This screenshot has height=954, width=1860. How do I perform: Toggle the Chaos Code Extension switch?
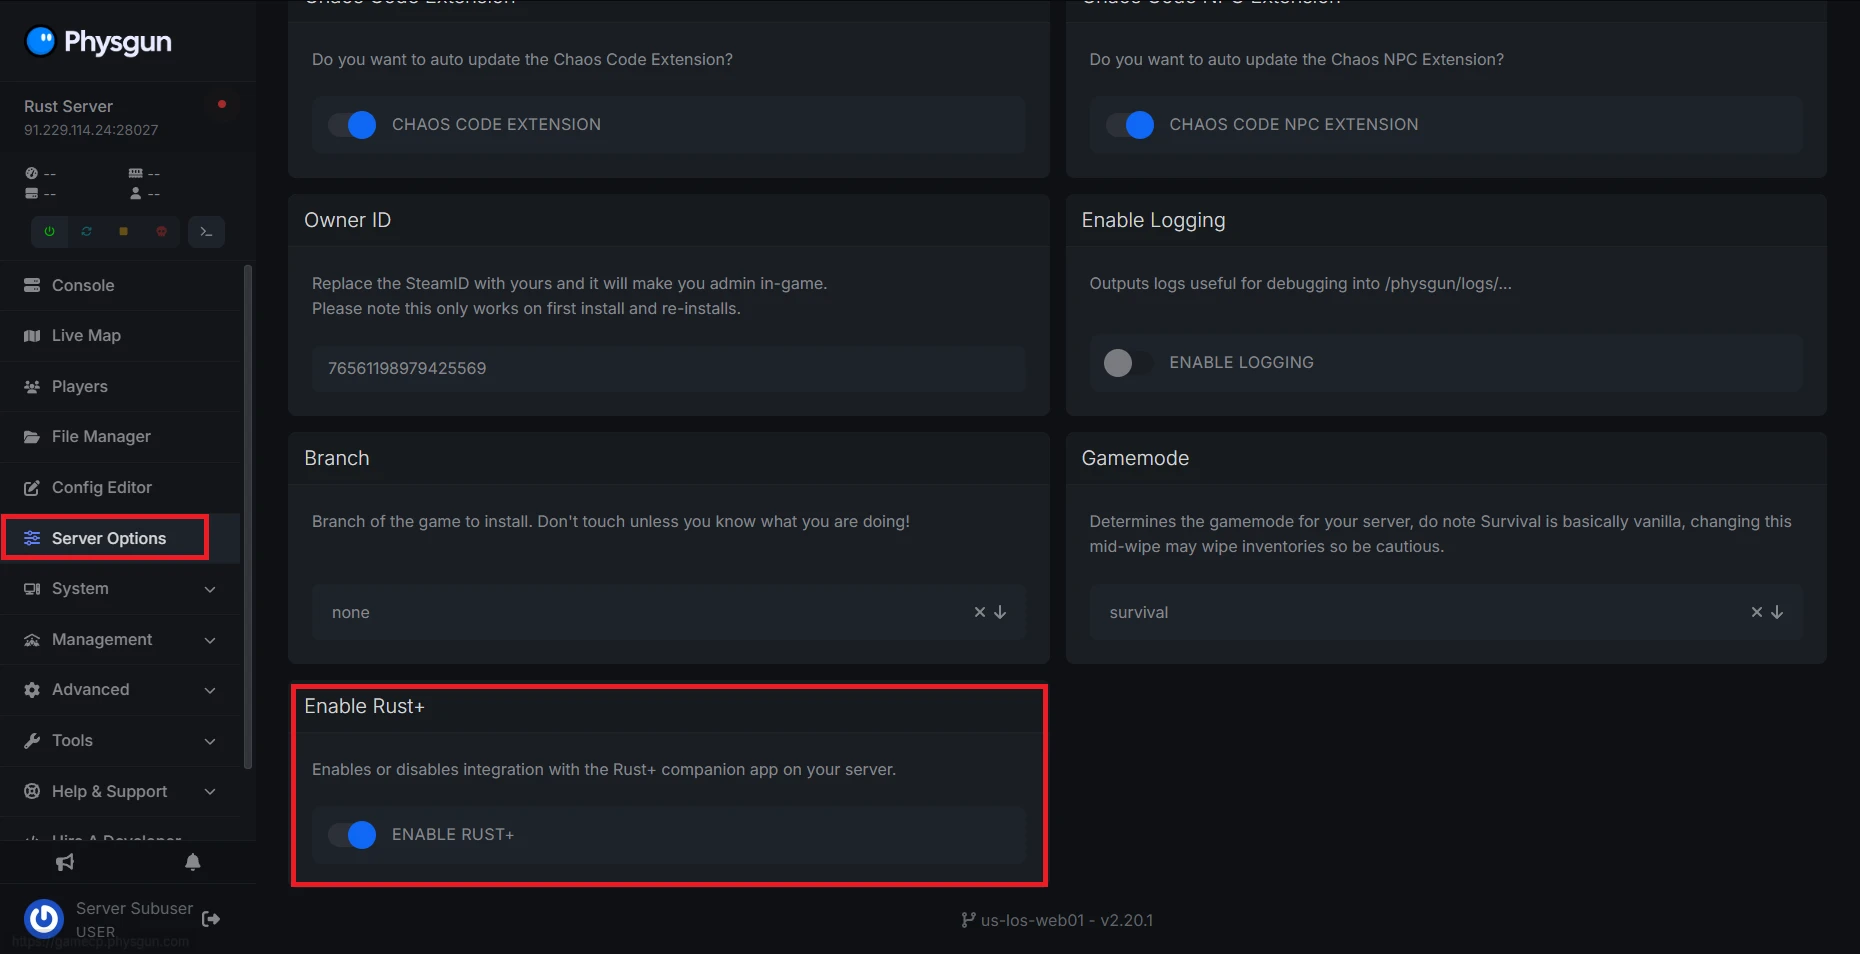353,125
